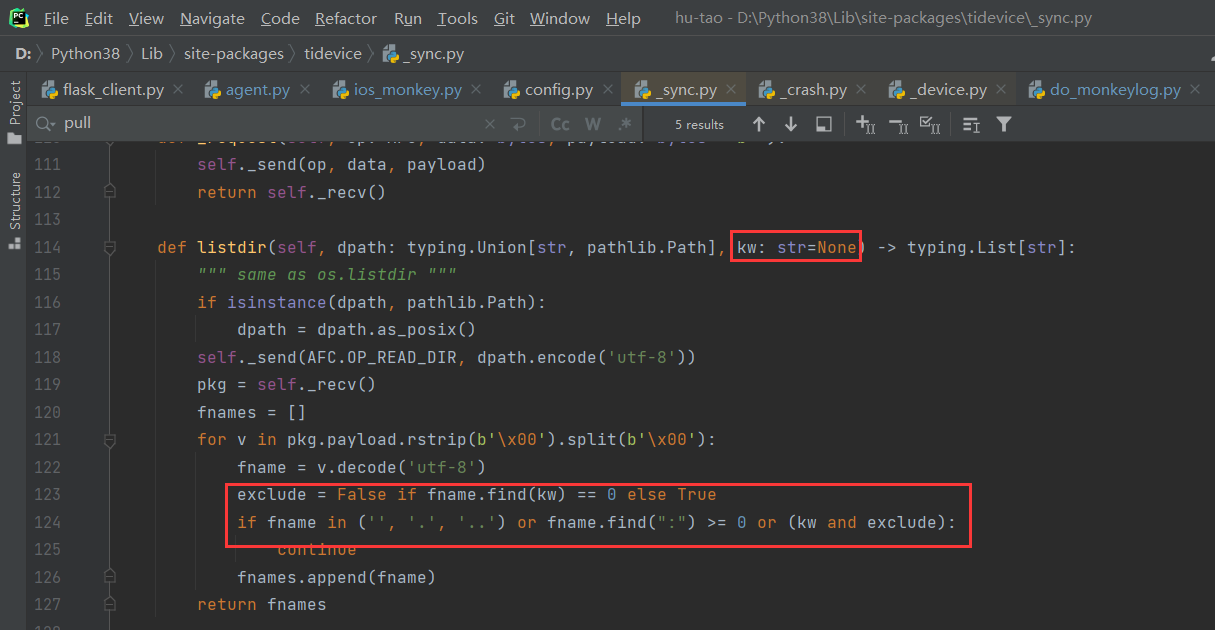Viewport: 1215px width, 630px height.
Task: Close the _crash.py tab
Action: coord(862,90)
